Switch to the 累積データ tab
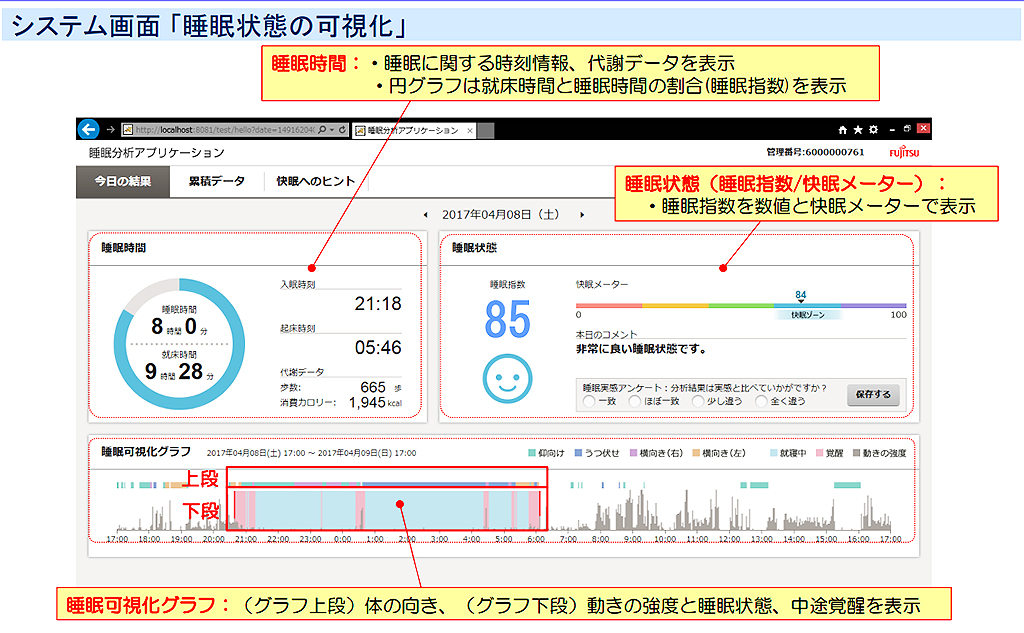 click(216, 181)
